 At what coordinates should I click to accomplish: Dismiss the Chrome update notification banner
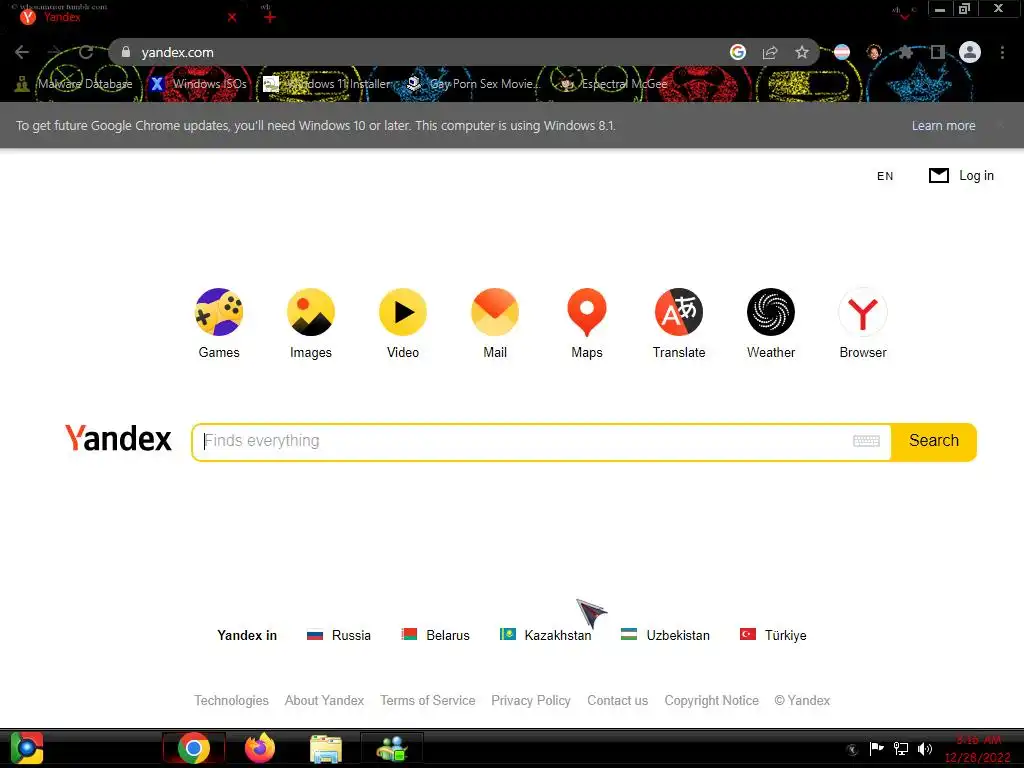point(1000,125)
